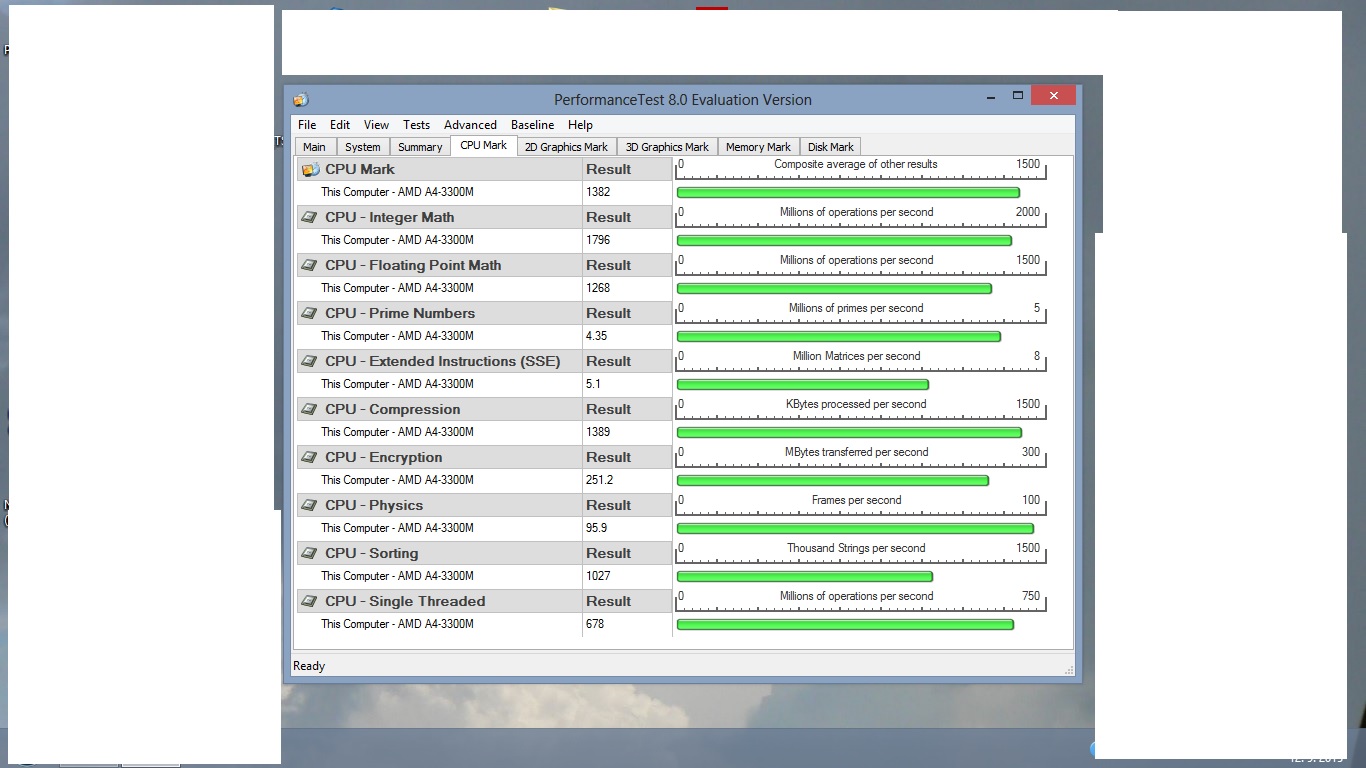The width and height of the screenshot is (1366, 768).
Task: Switch to the 2D Graphics Mark tab
Action: point(566,147)
